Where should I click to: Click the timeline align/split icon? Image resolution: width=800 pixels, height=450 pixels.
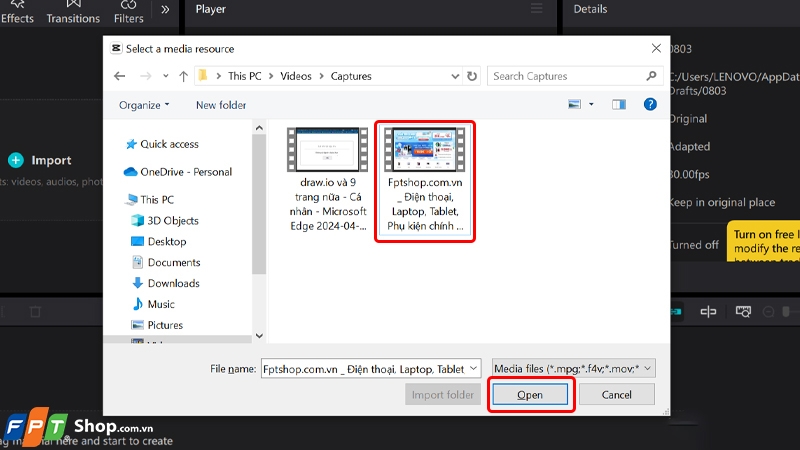coord(708,311)
